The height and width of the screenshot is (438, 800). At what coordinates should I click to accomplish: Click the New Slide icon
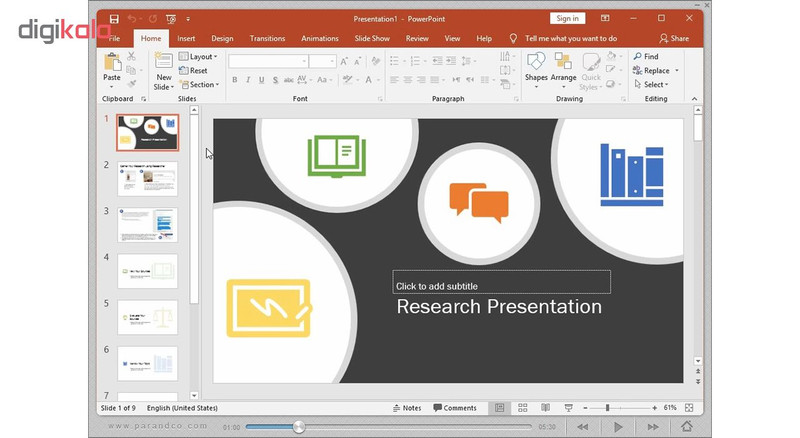pos(163,61)
